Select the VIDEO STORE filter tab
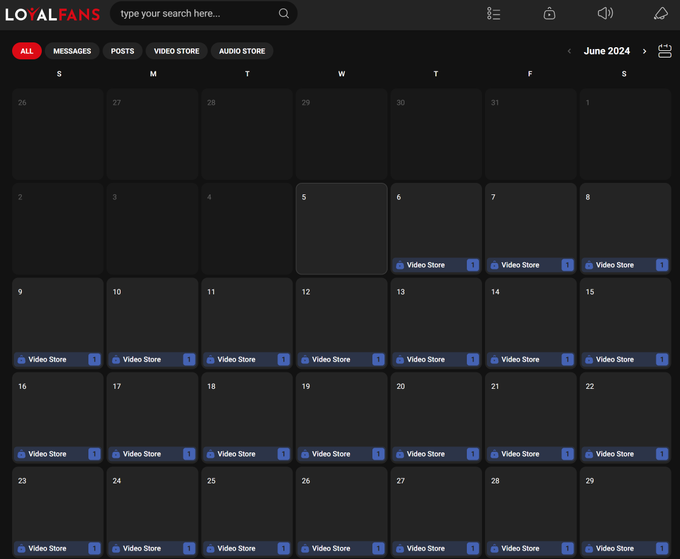The width and height of the screenshot is (680, 559). [x=177, y=51]
